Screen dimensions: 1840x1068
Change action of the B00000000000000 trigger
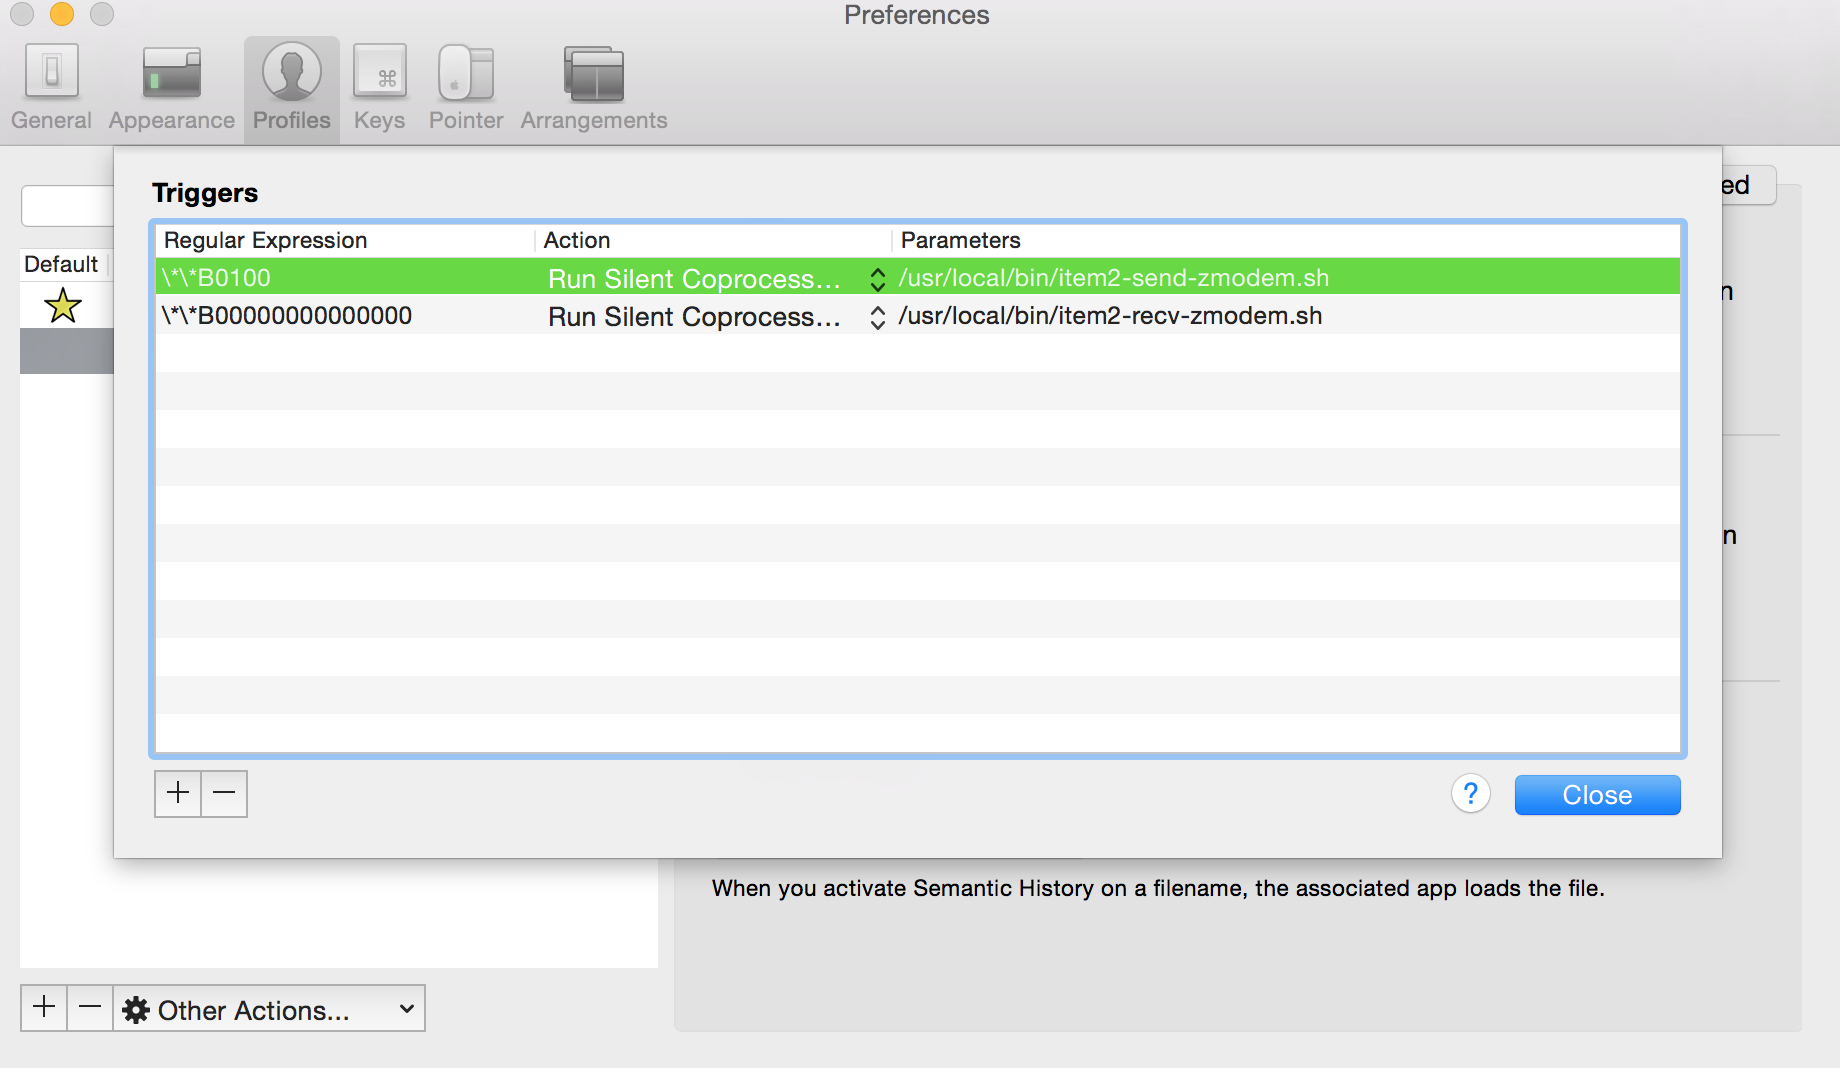716,316
